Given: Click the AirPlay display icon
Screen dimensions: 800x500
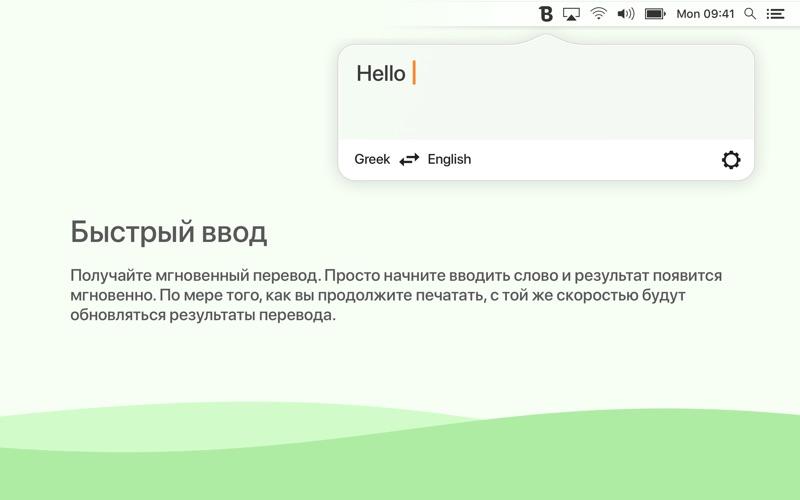Looking at the screenshot, I should point(571,14).
